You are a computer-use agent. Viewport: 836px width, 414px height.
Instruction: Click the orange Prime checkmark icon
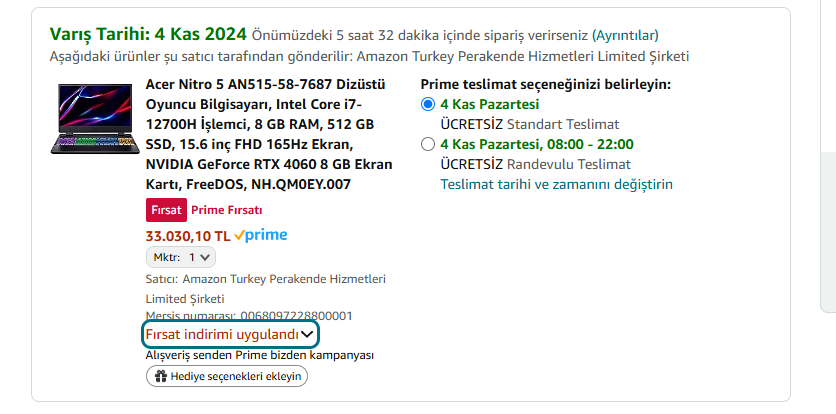point(239,236)
